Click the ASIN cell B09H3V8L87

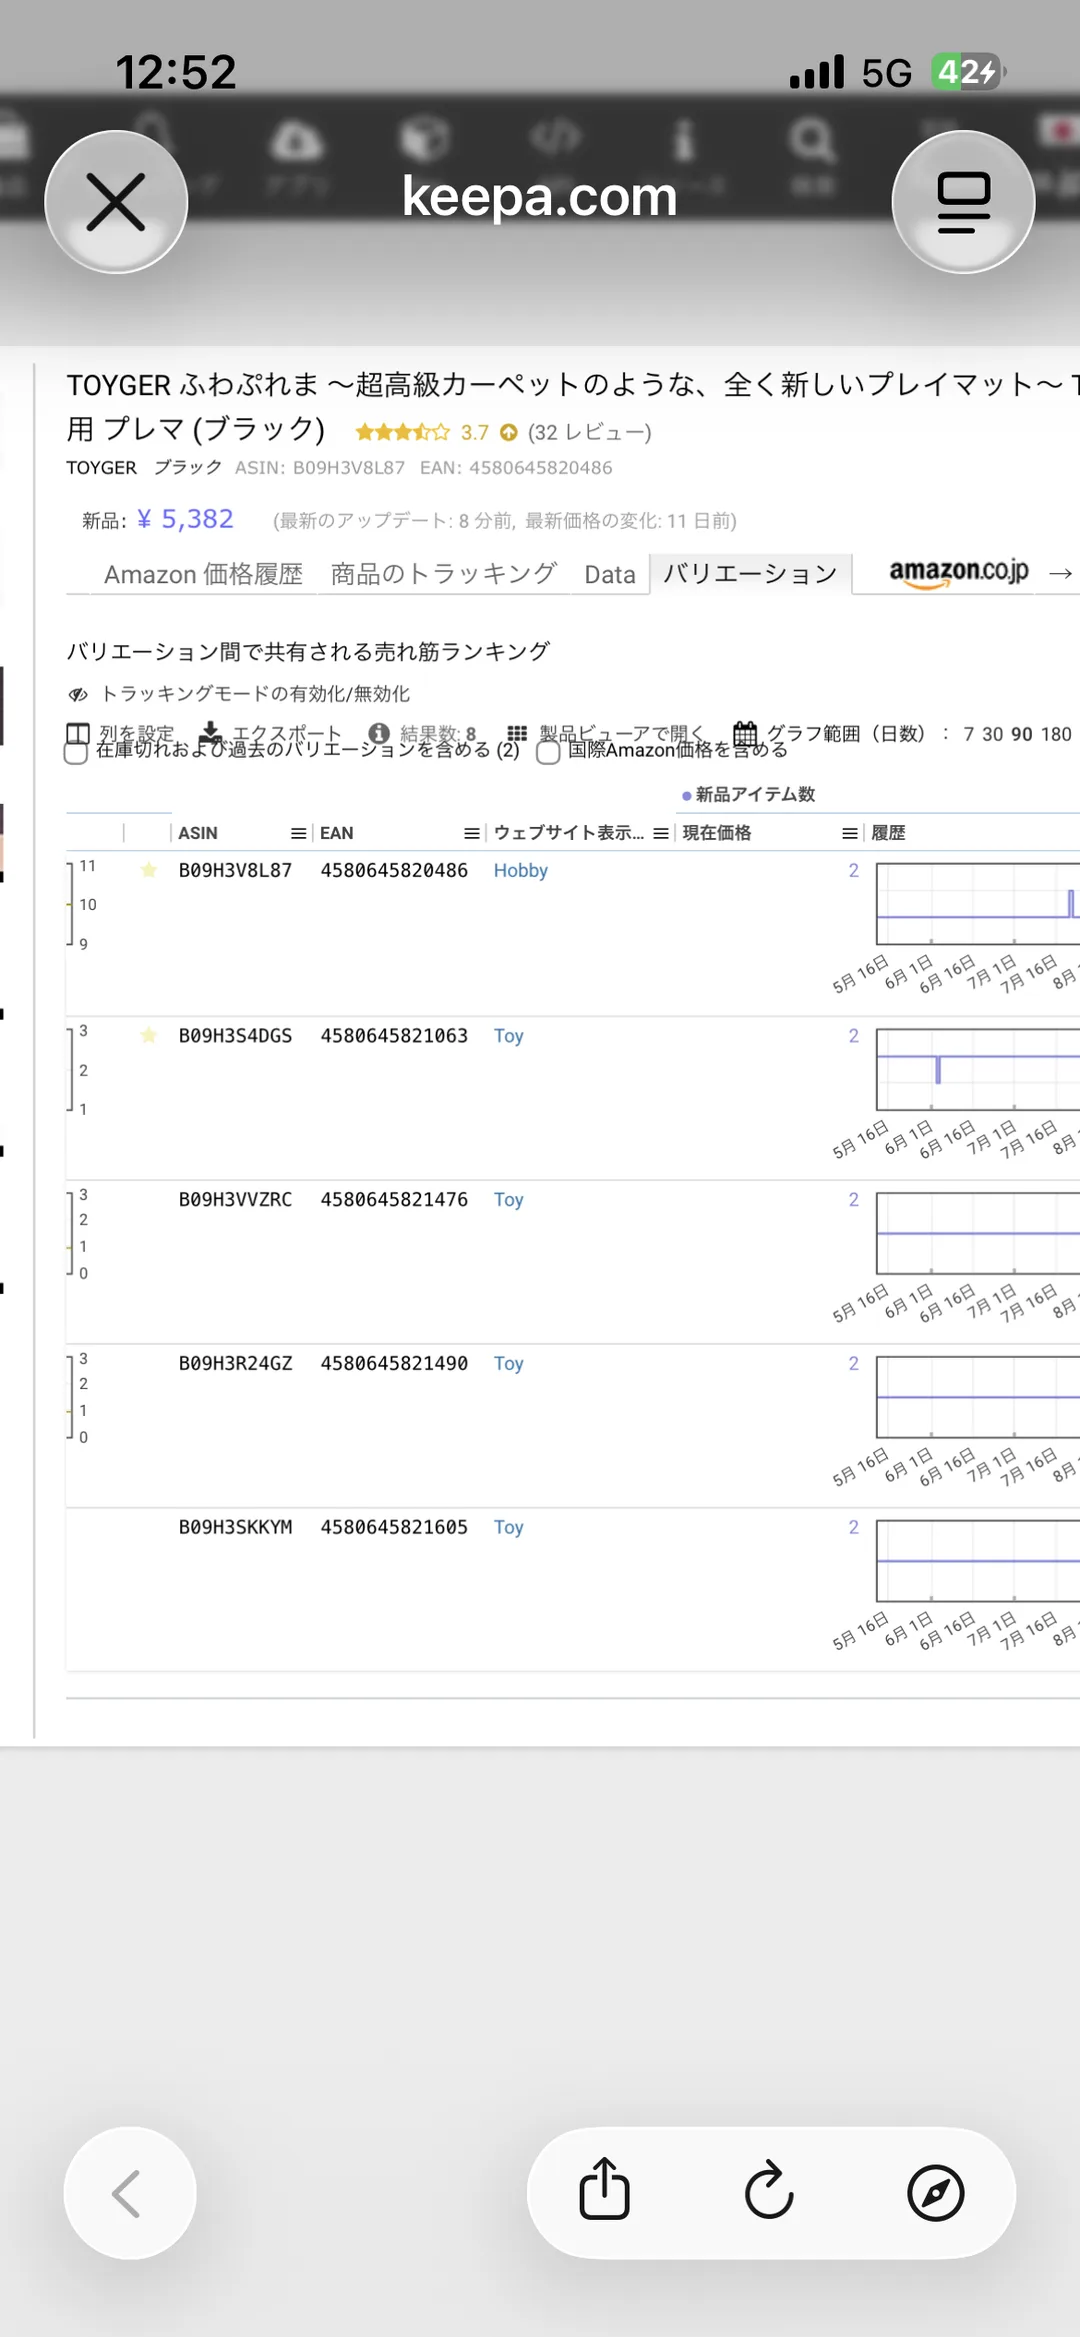tap(235, 870)
